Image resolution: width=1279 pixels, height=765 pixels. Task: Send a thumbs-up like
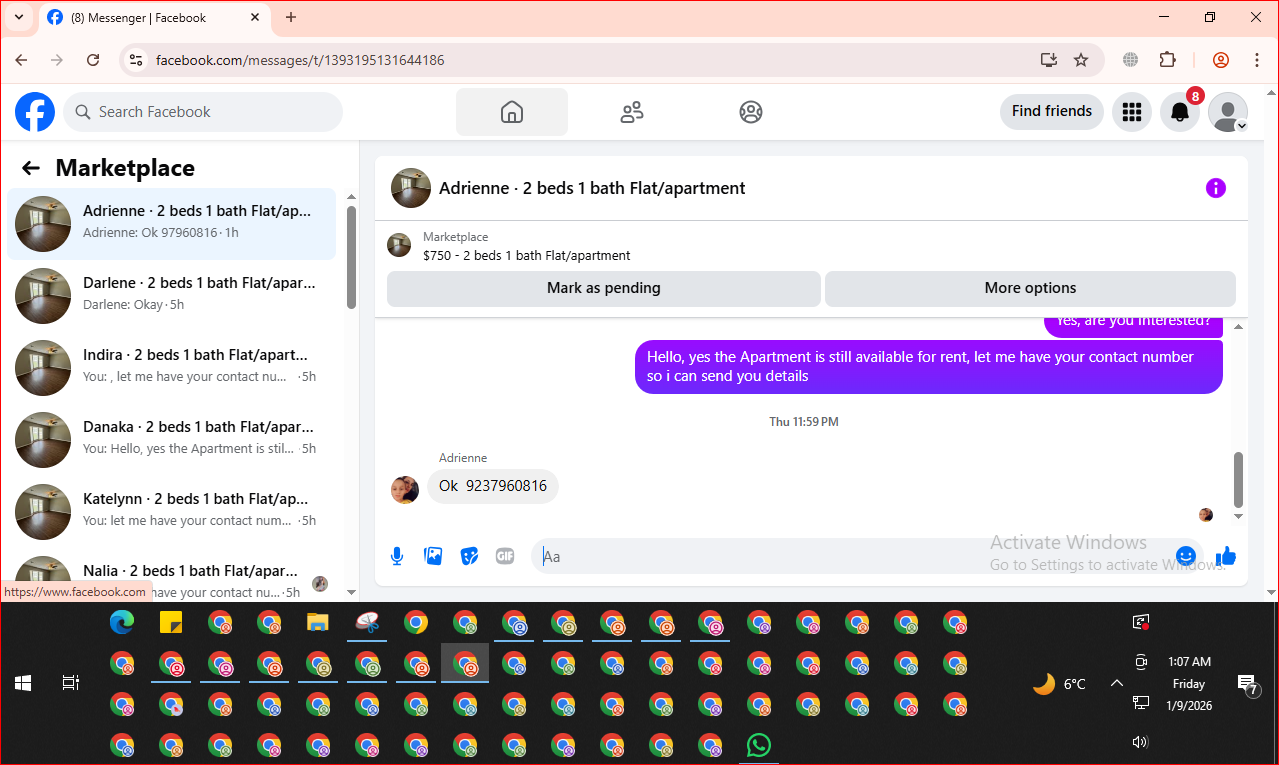point(1226,556)
